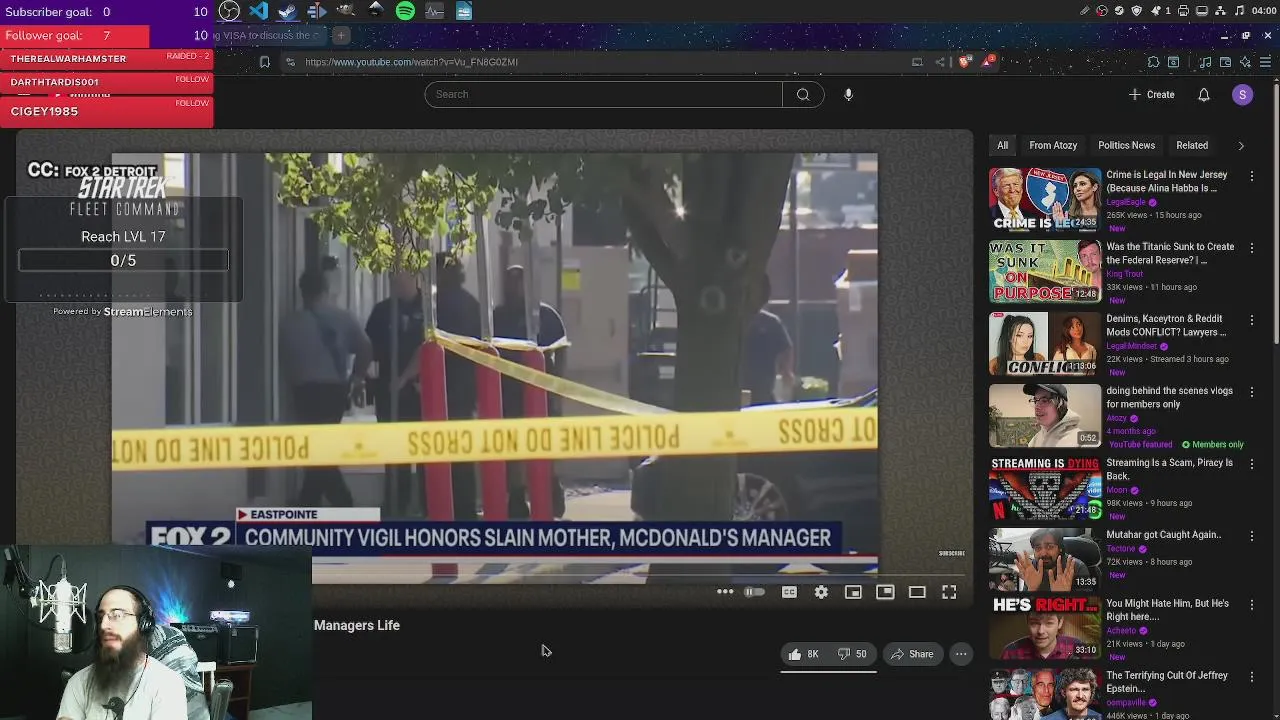The width and height of the screenshot is (1280, 720).
Task: Toggle the autoplay switch in player
Action: 754,592
